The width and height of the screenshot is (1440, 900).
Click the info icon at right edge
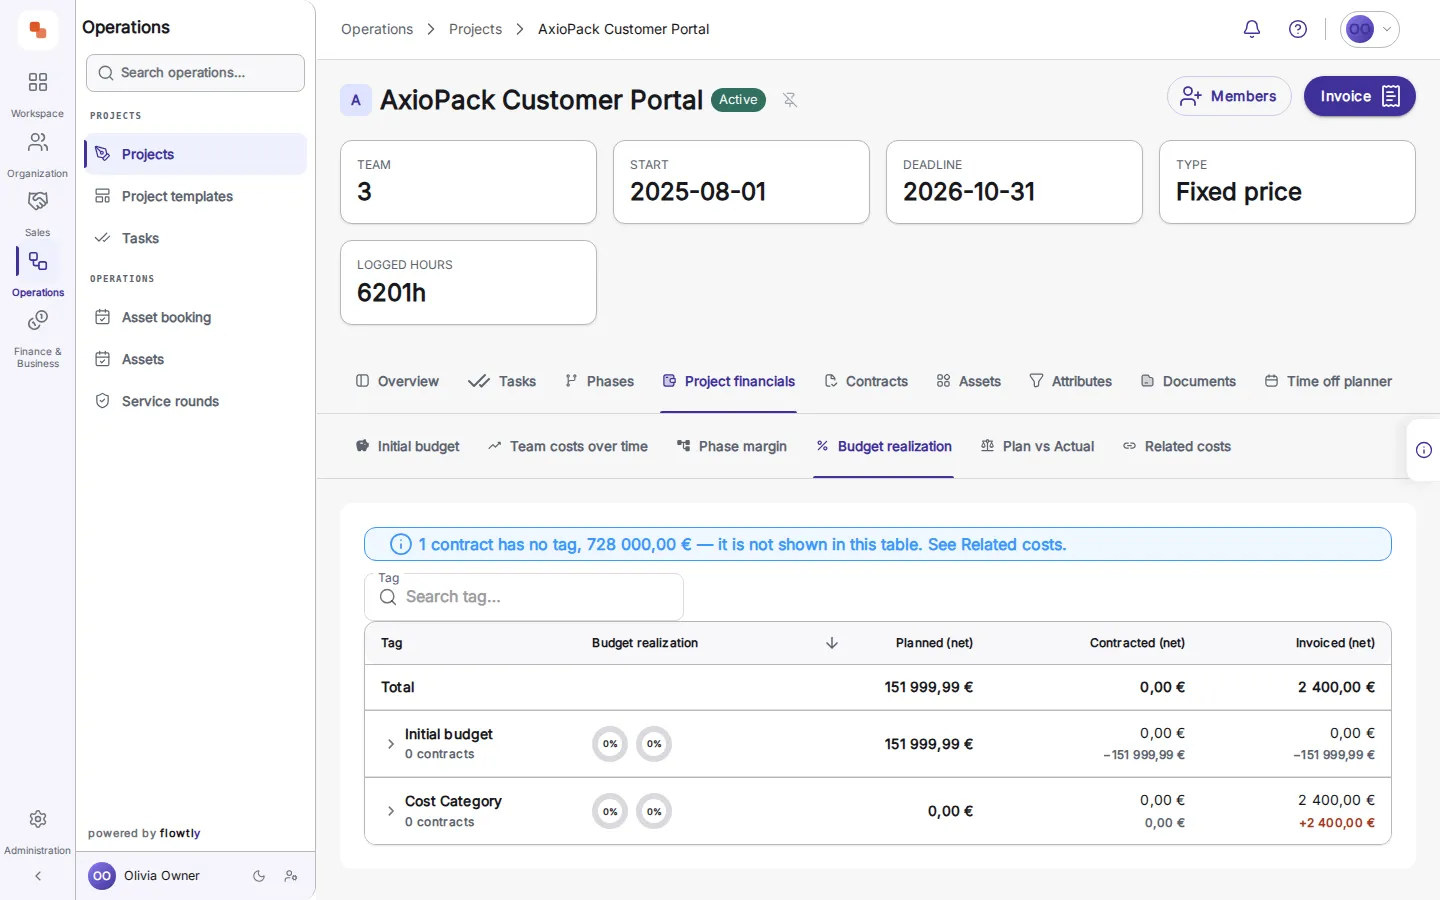(x=1424, y=450)
